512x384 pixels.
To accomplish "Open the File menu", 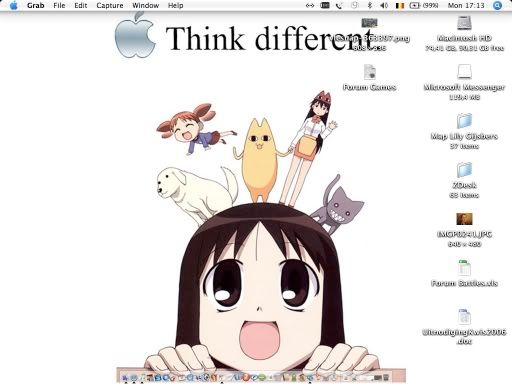I will point(59,5).
